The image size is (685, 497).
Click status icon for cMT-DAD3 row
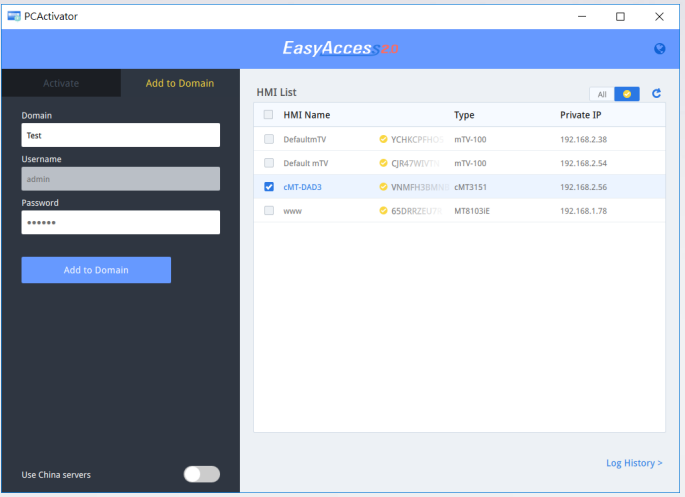[383, 187]
